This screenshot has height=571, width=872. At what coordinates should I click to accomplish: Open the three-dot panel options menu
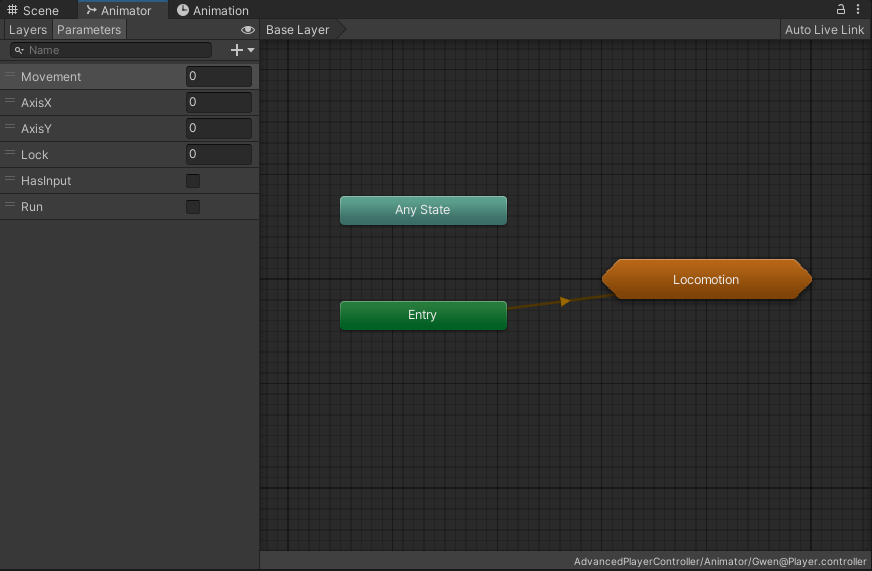(x=858, y=9)
